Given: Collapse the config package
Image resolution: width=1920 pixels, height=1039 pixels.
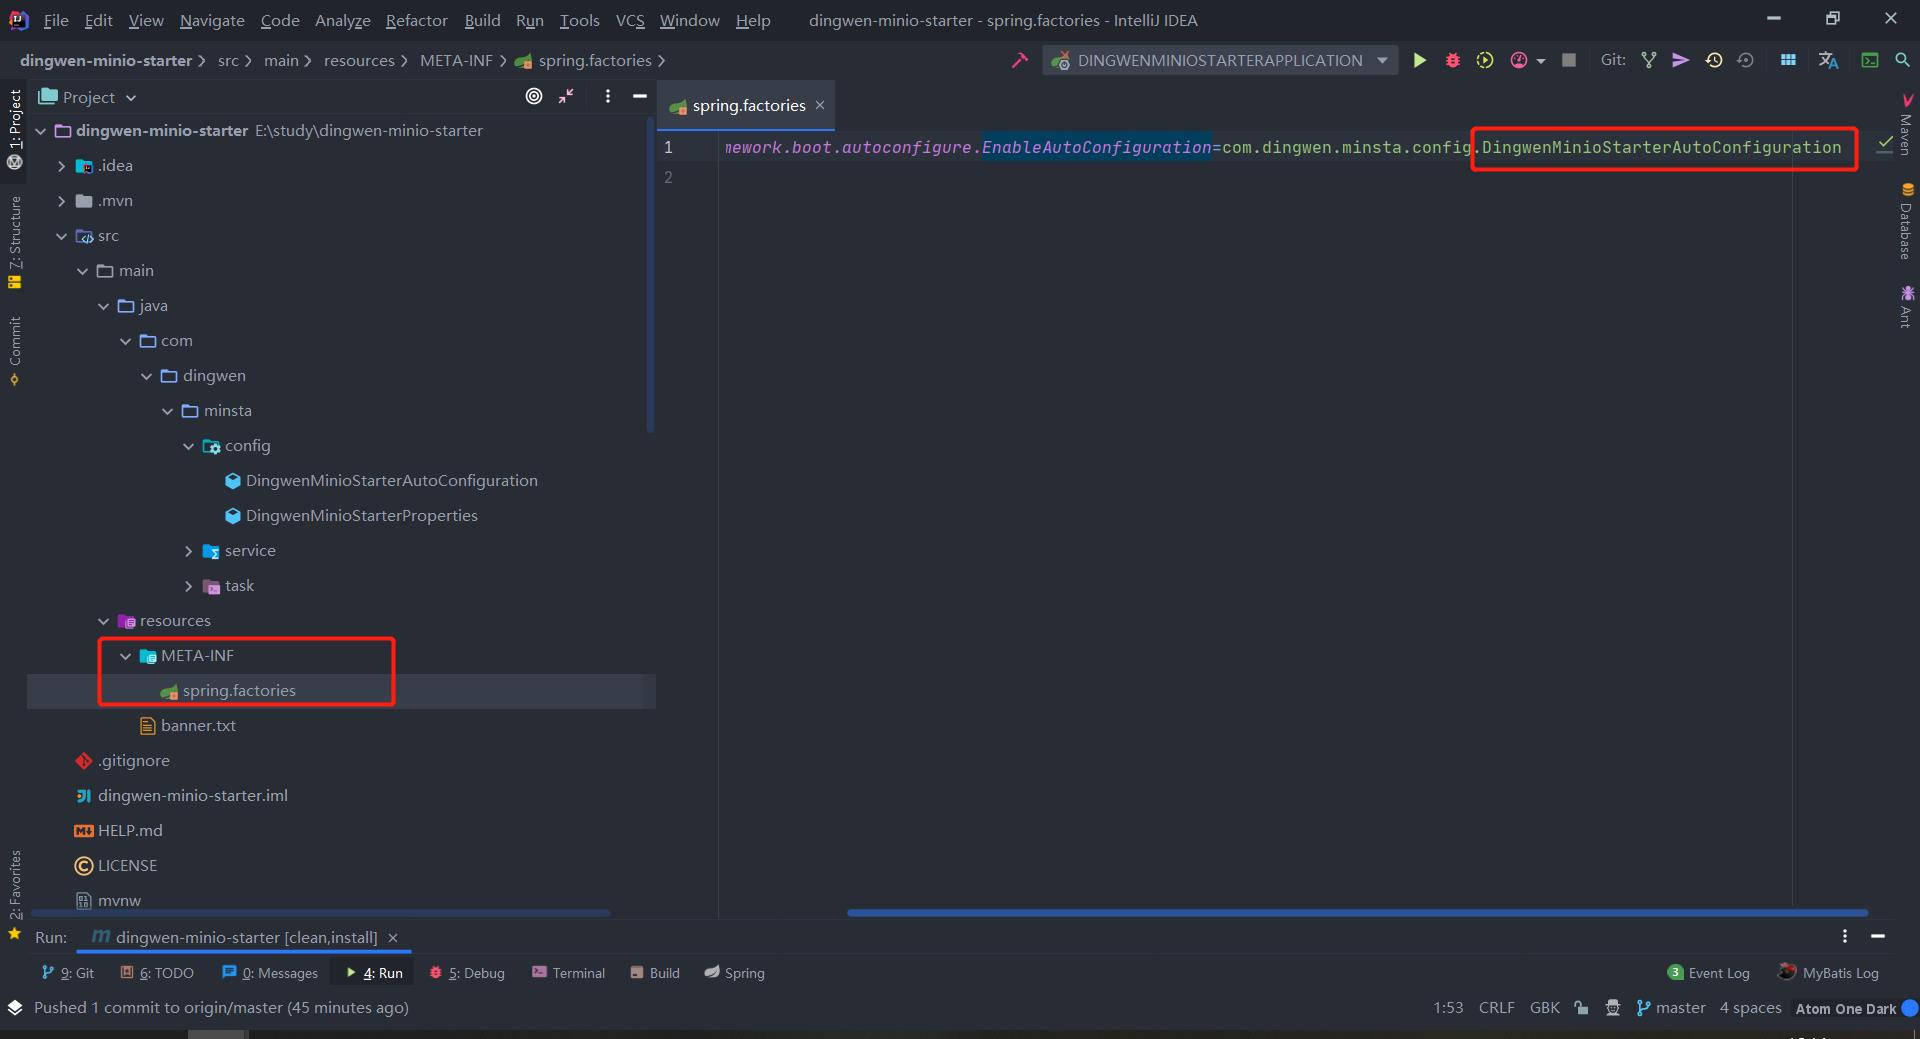Looking at the screenshot, I should [x=188, y=446].
